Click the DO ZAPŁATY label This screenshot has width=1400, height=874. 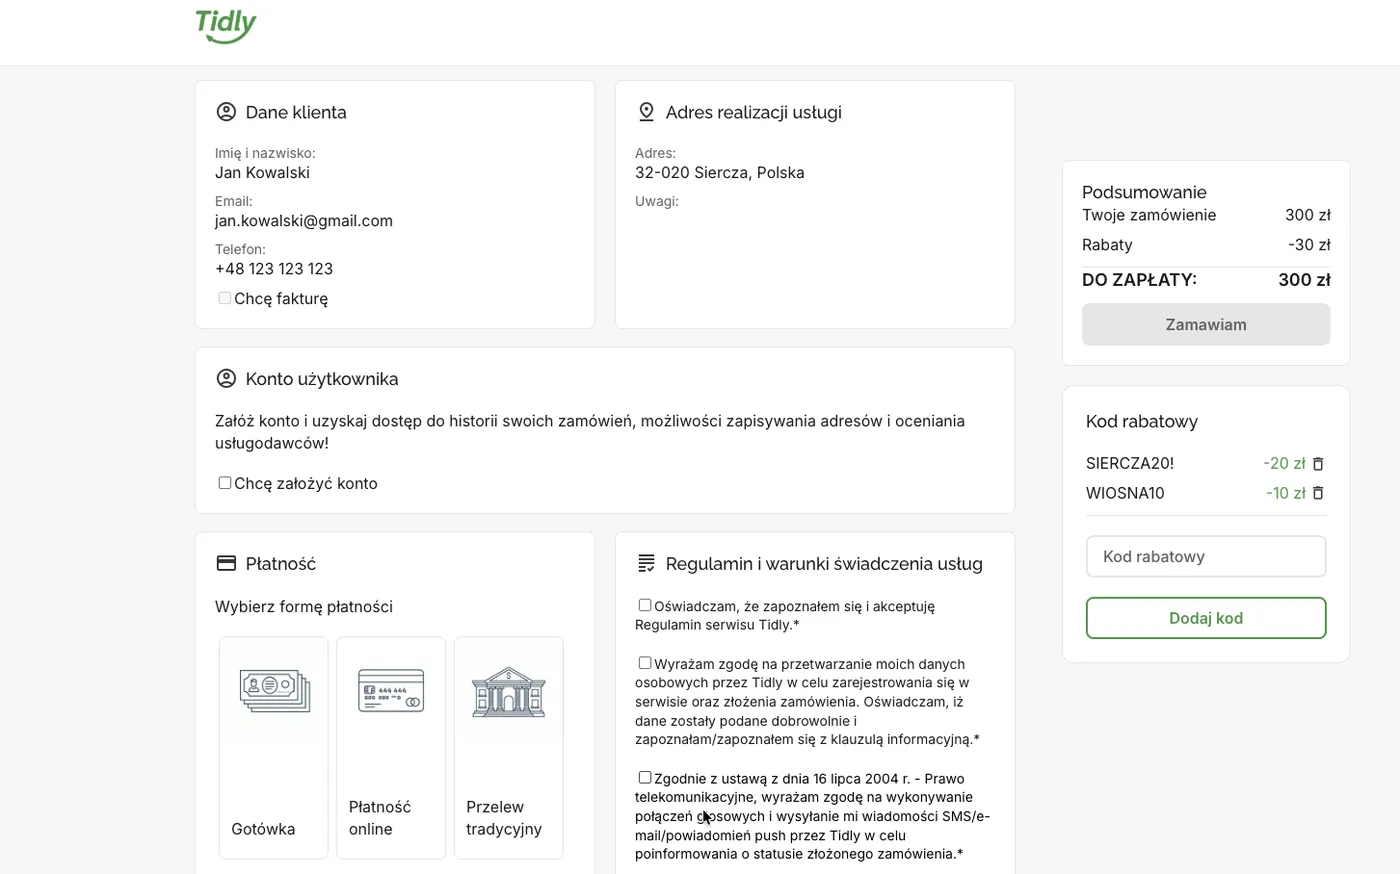[x=1139, y=280]
